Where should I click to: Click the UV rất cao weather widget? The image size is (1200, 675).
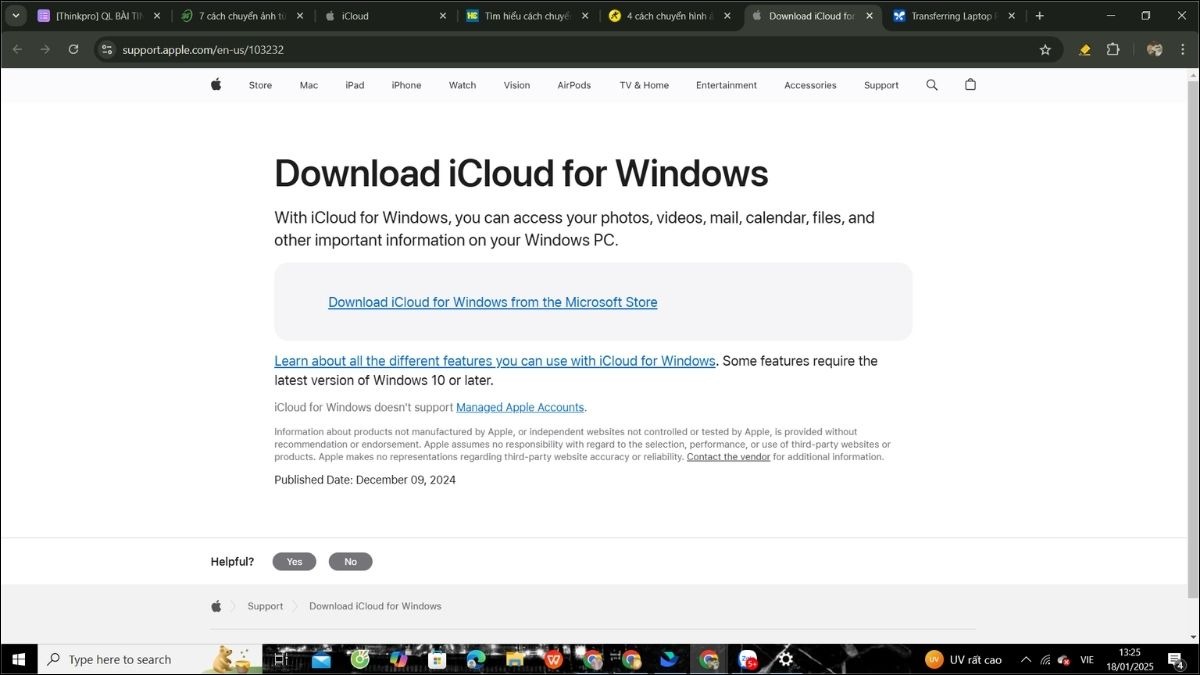coord(964,659)
